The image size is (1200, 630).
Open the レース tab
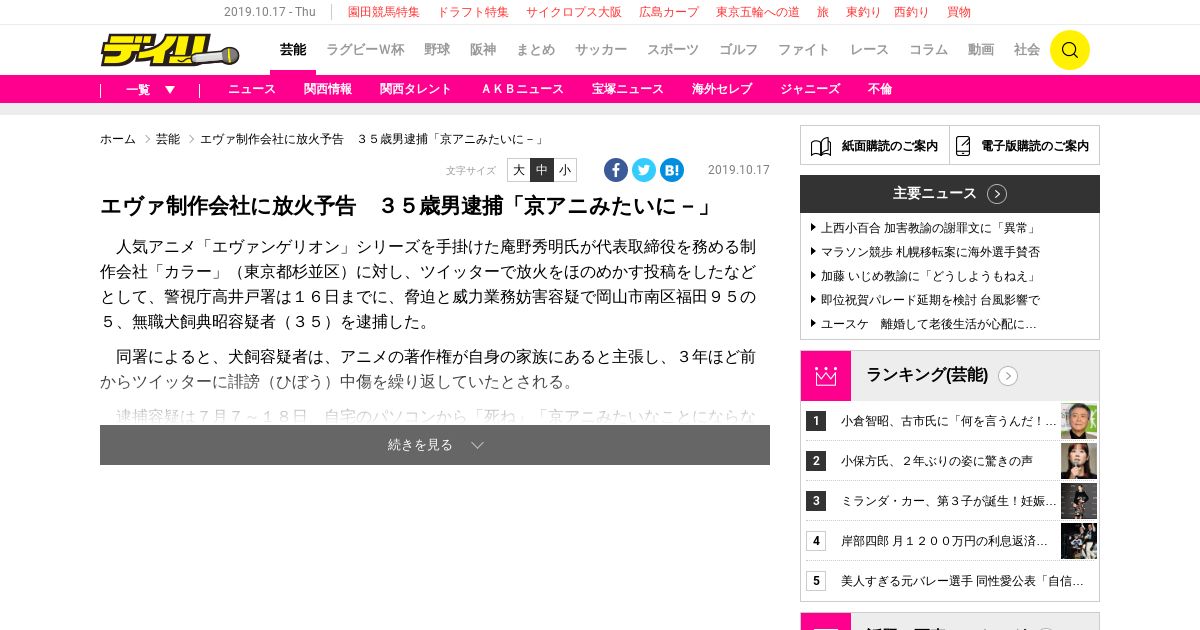coord(869,50)
